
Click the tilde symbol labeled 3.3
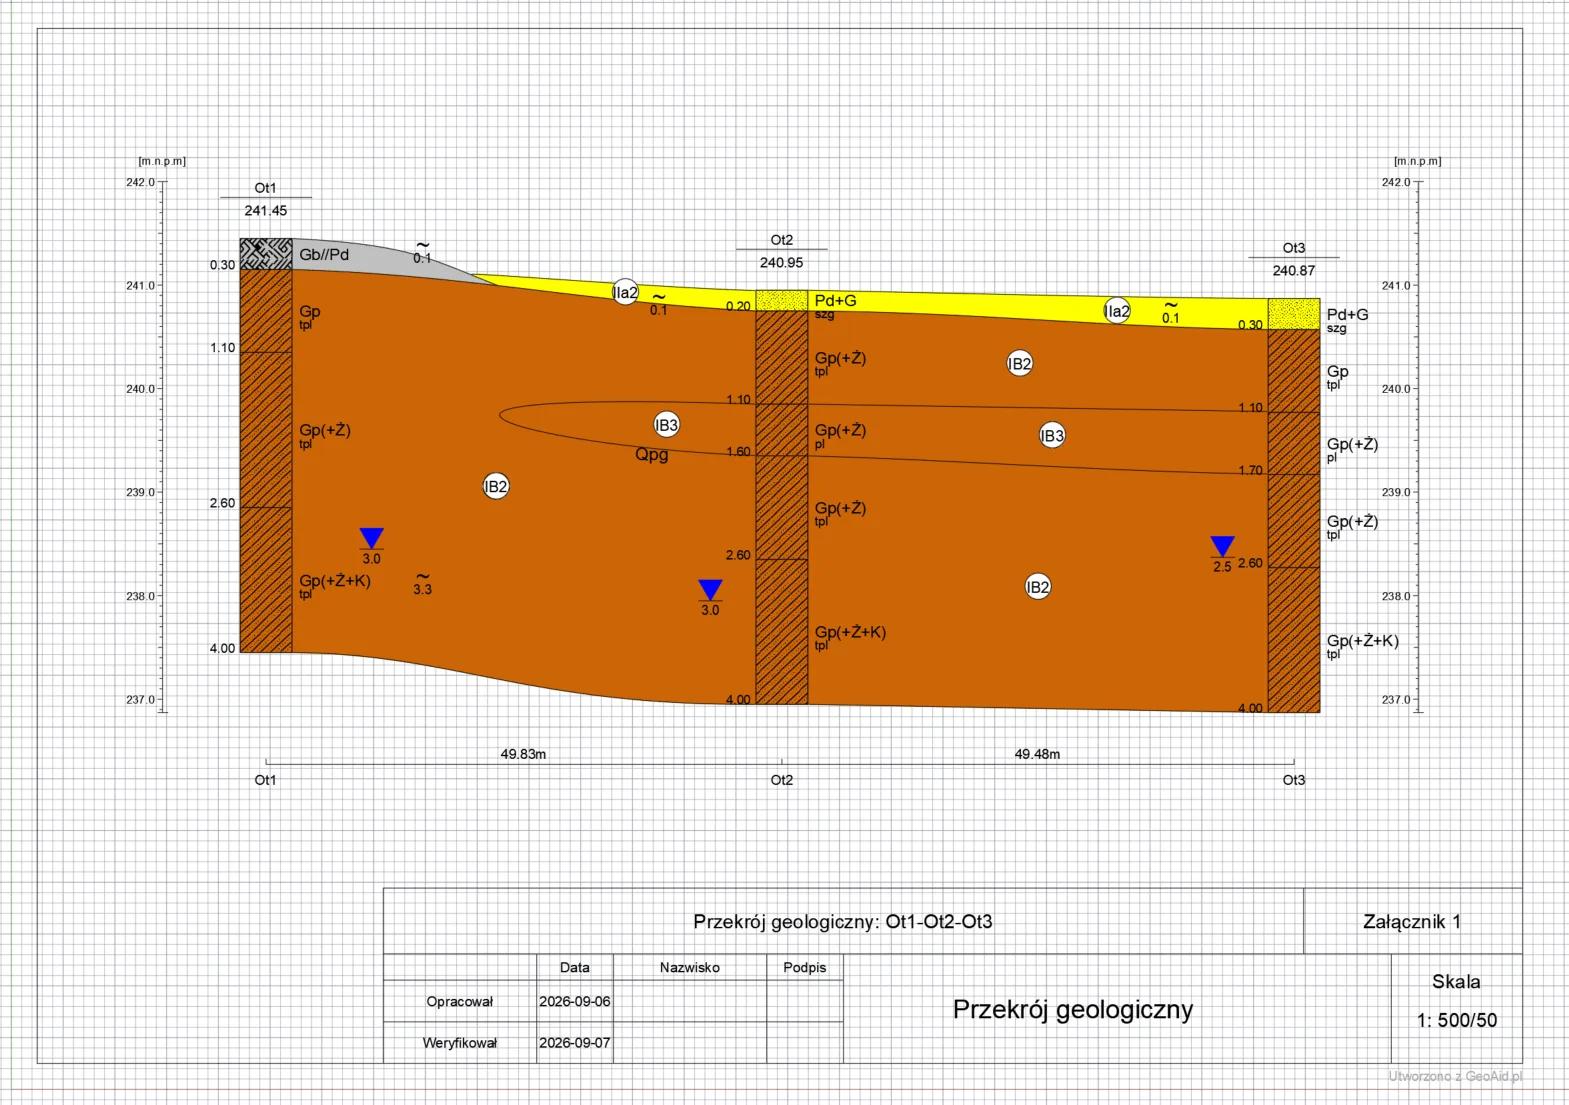(x=422, y=578)
